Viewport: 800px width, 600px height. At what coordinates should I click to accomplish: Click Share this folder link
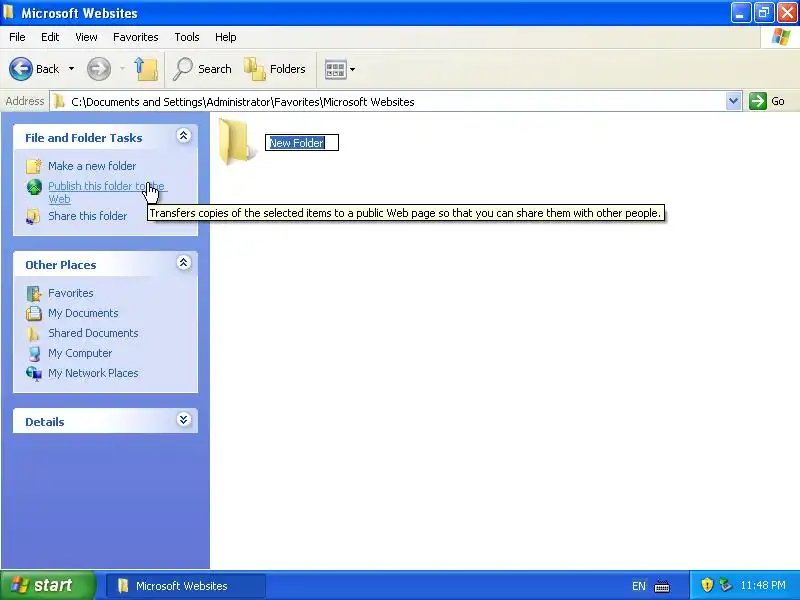[87, 216]
